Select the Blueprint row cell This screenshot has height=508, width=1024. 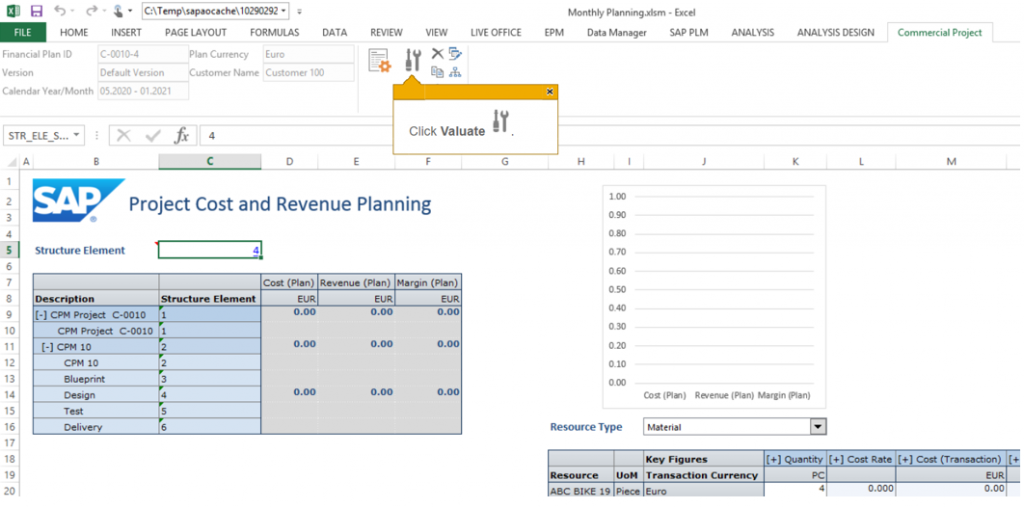(96, 379)
